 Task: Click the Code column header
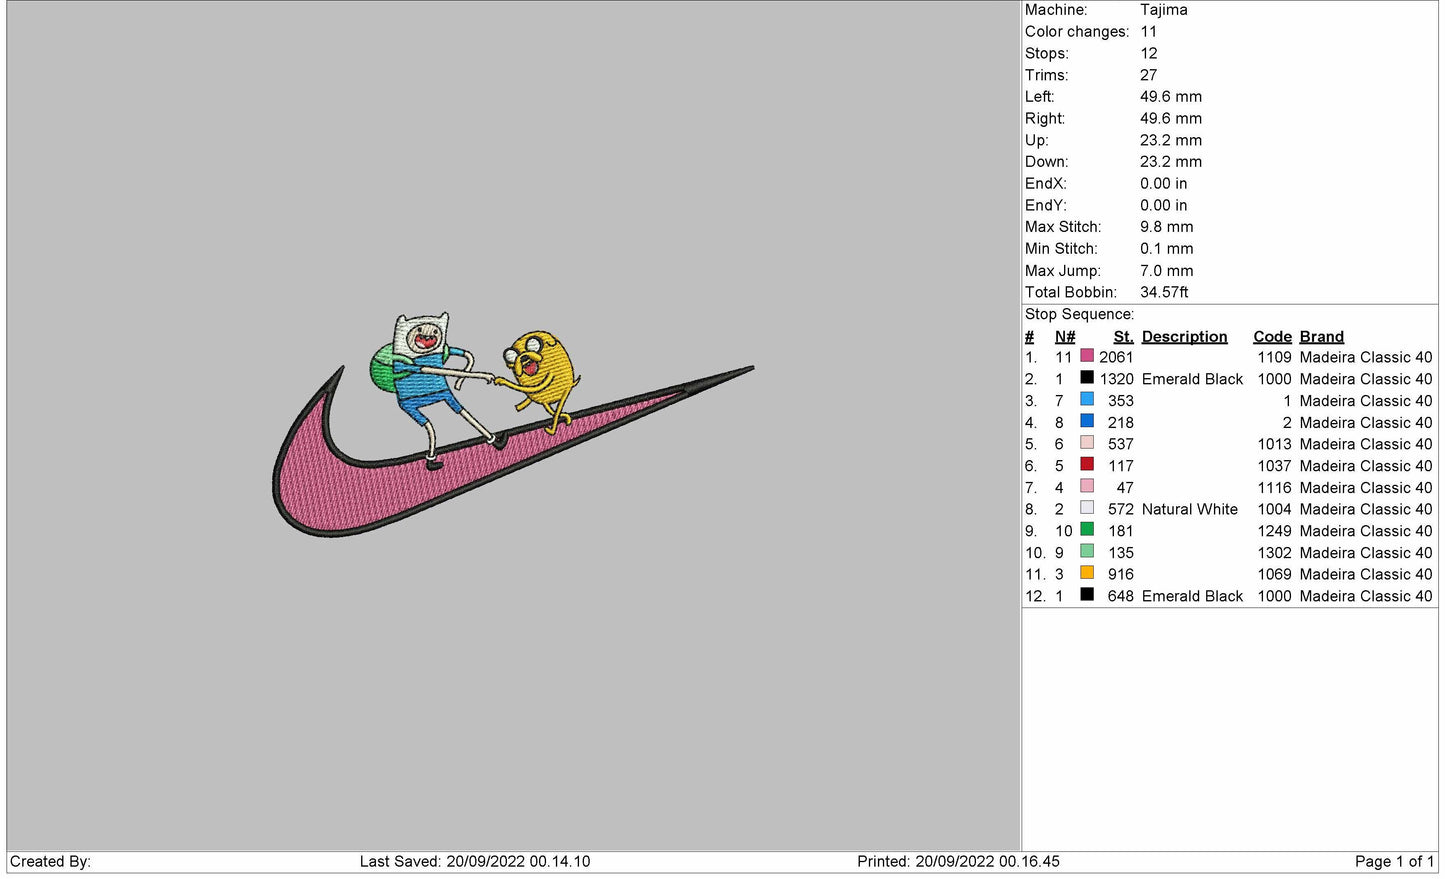pos(1272,337)
